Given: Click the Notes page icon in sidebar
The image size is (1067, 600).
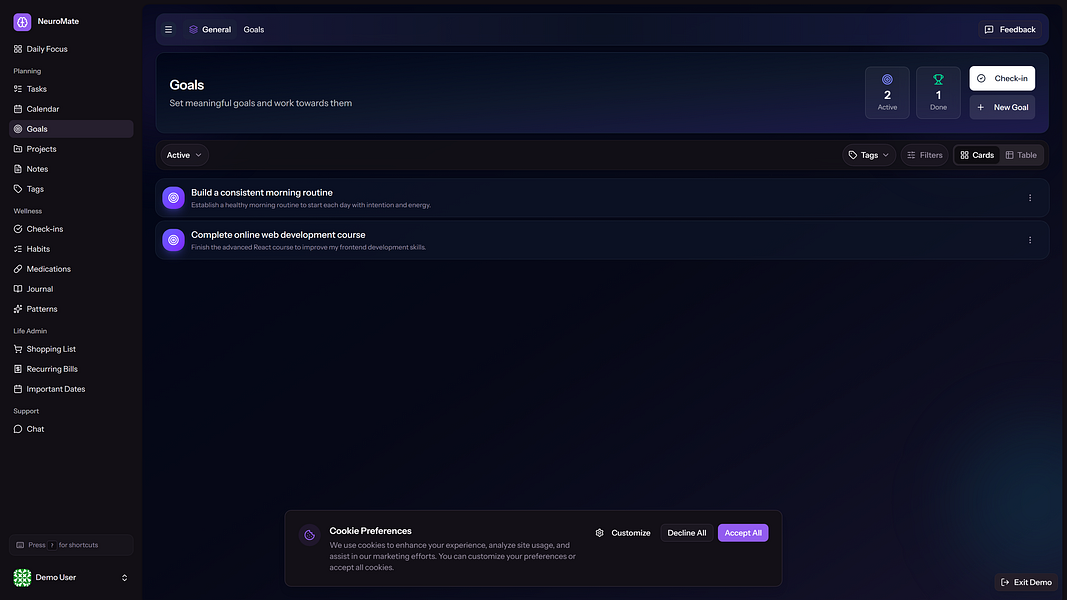Looking at the screenshot, I should [18, 169].
